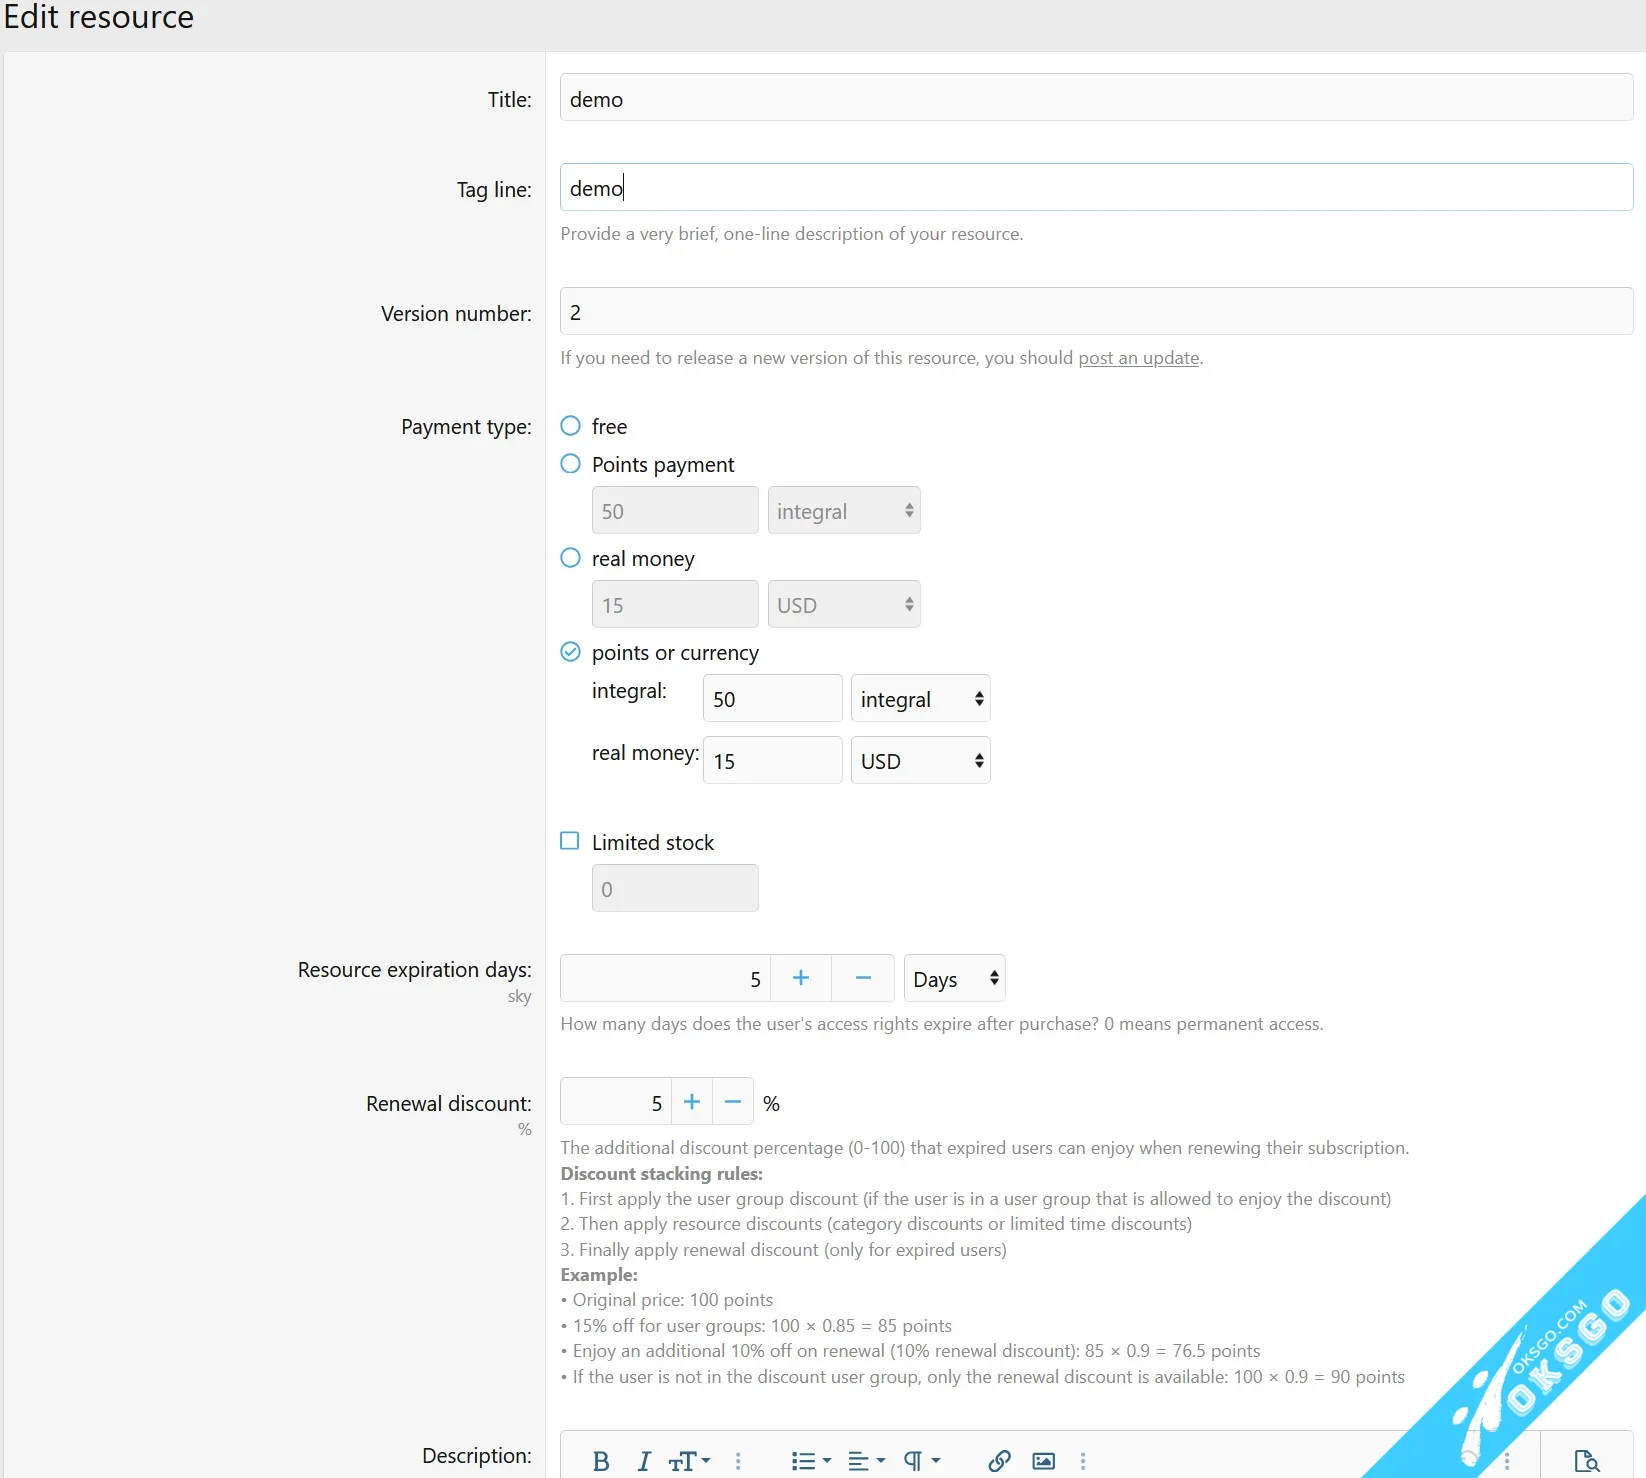
Task: Increase resource expiration days with plus
Action: 800,978
